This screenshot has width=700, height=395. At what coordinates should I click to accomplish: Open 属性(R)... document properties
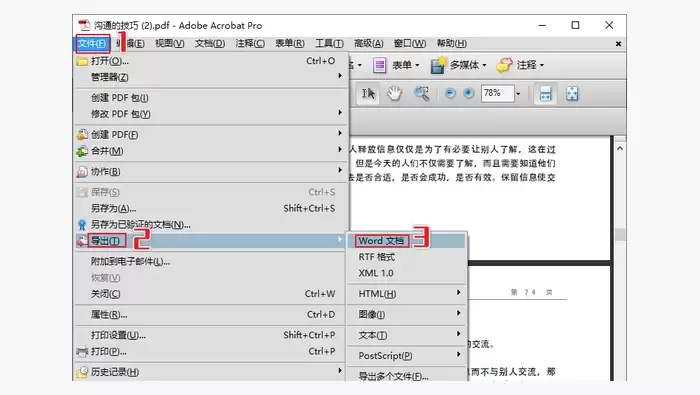point(211,315)
